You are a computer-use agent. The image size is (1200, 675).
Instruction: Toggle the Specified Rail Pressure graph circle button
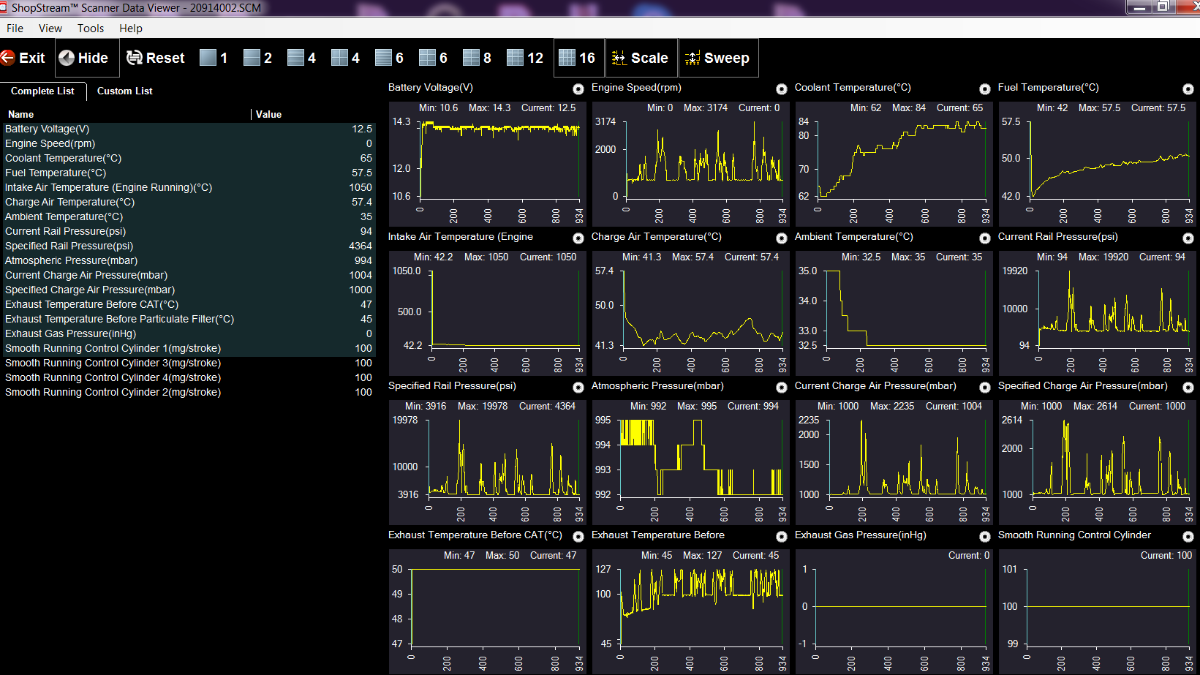(x=579, y=387)
